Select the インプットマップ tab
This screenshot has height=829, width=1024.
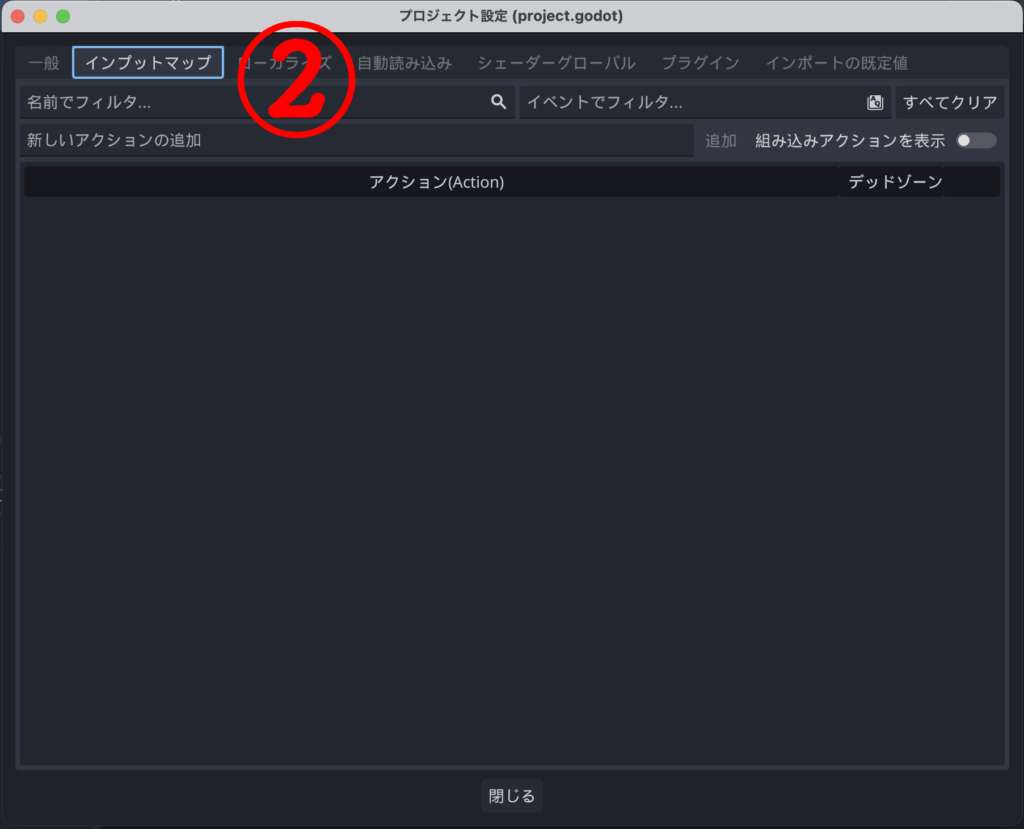click(148, 63)
